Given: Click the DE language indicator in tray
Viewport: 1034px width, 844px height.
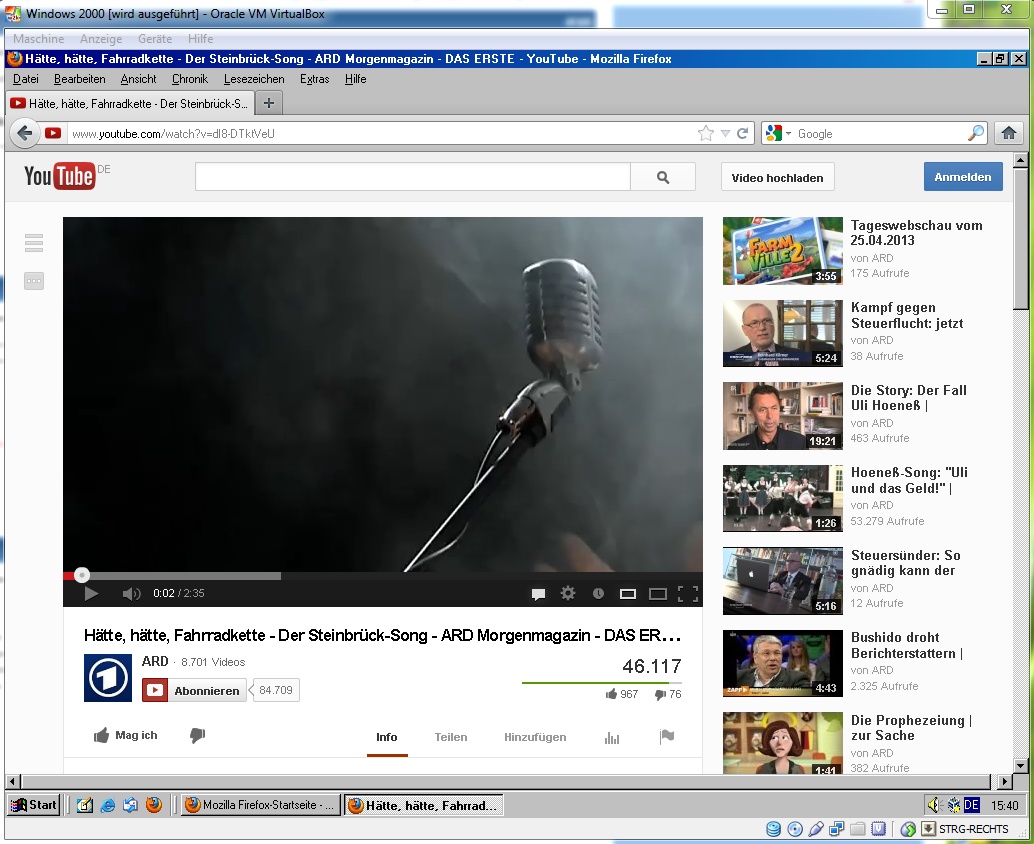Looking at the screenshot, I should click(971, 805).
